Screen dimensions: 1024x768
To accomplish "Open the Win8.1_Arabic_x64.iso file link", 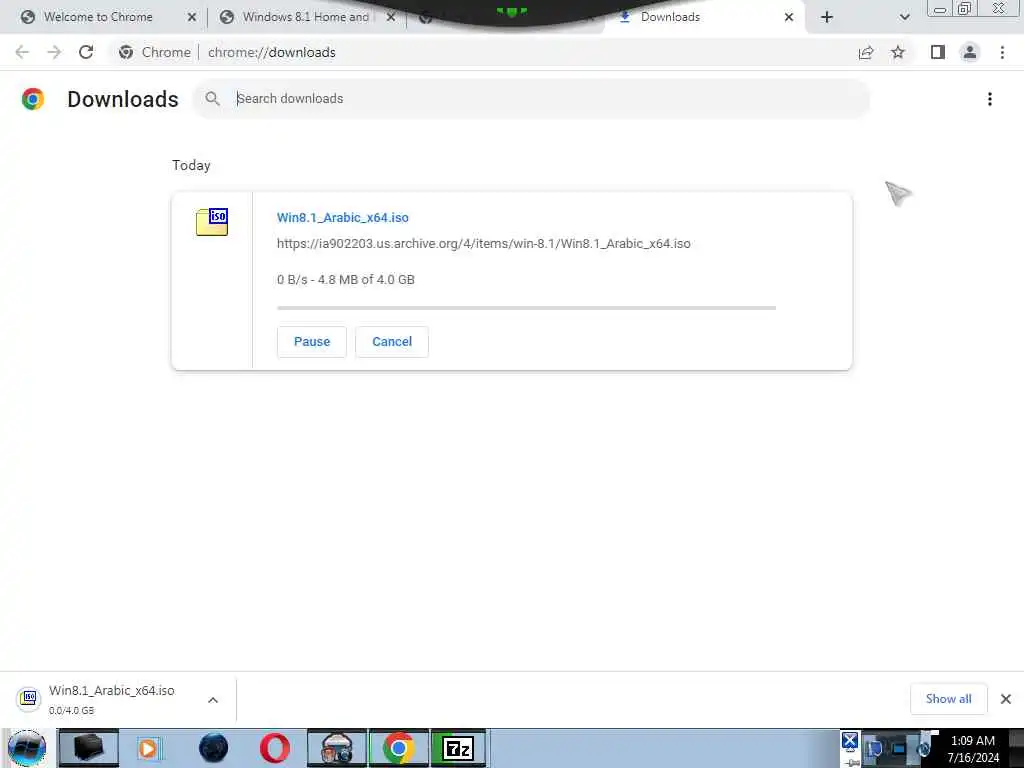I will tap(343, 217).
